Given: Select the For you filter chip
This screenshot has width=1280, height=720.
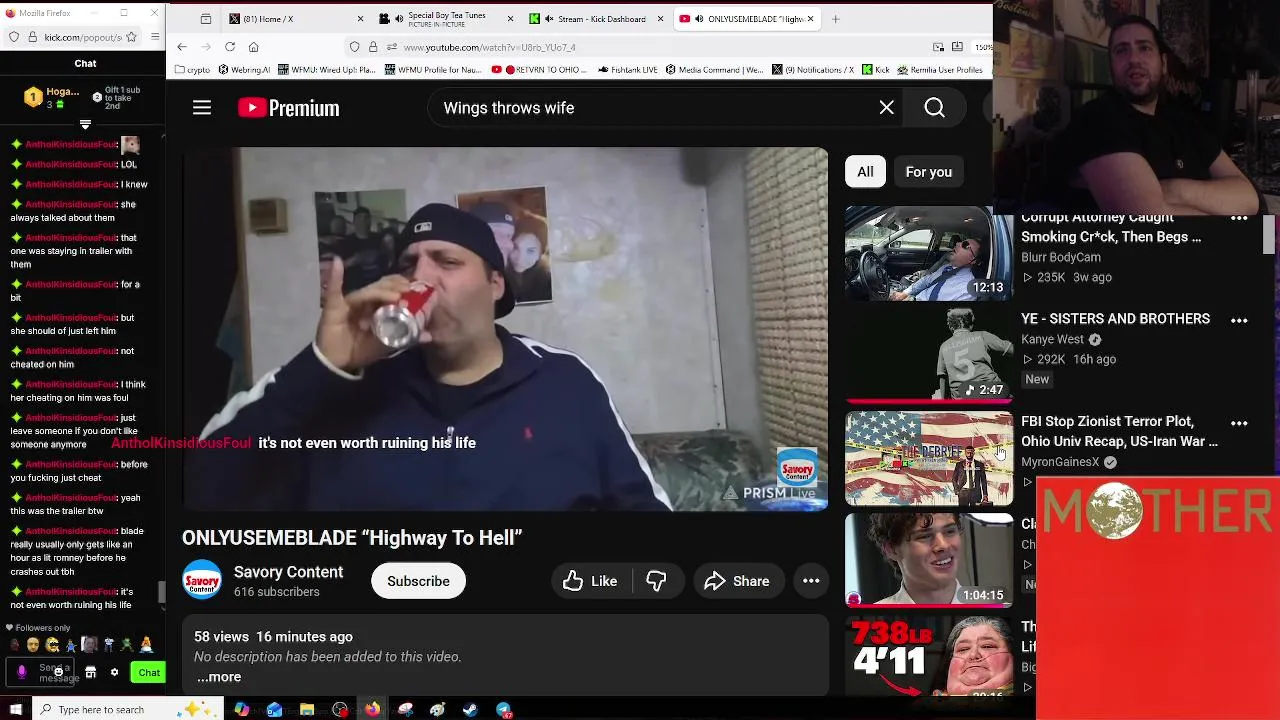Looking at the screenshot, I should pyautogui.click(x=929, y=172).
